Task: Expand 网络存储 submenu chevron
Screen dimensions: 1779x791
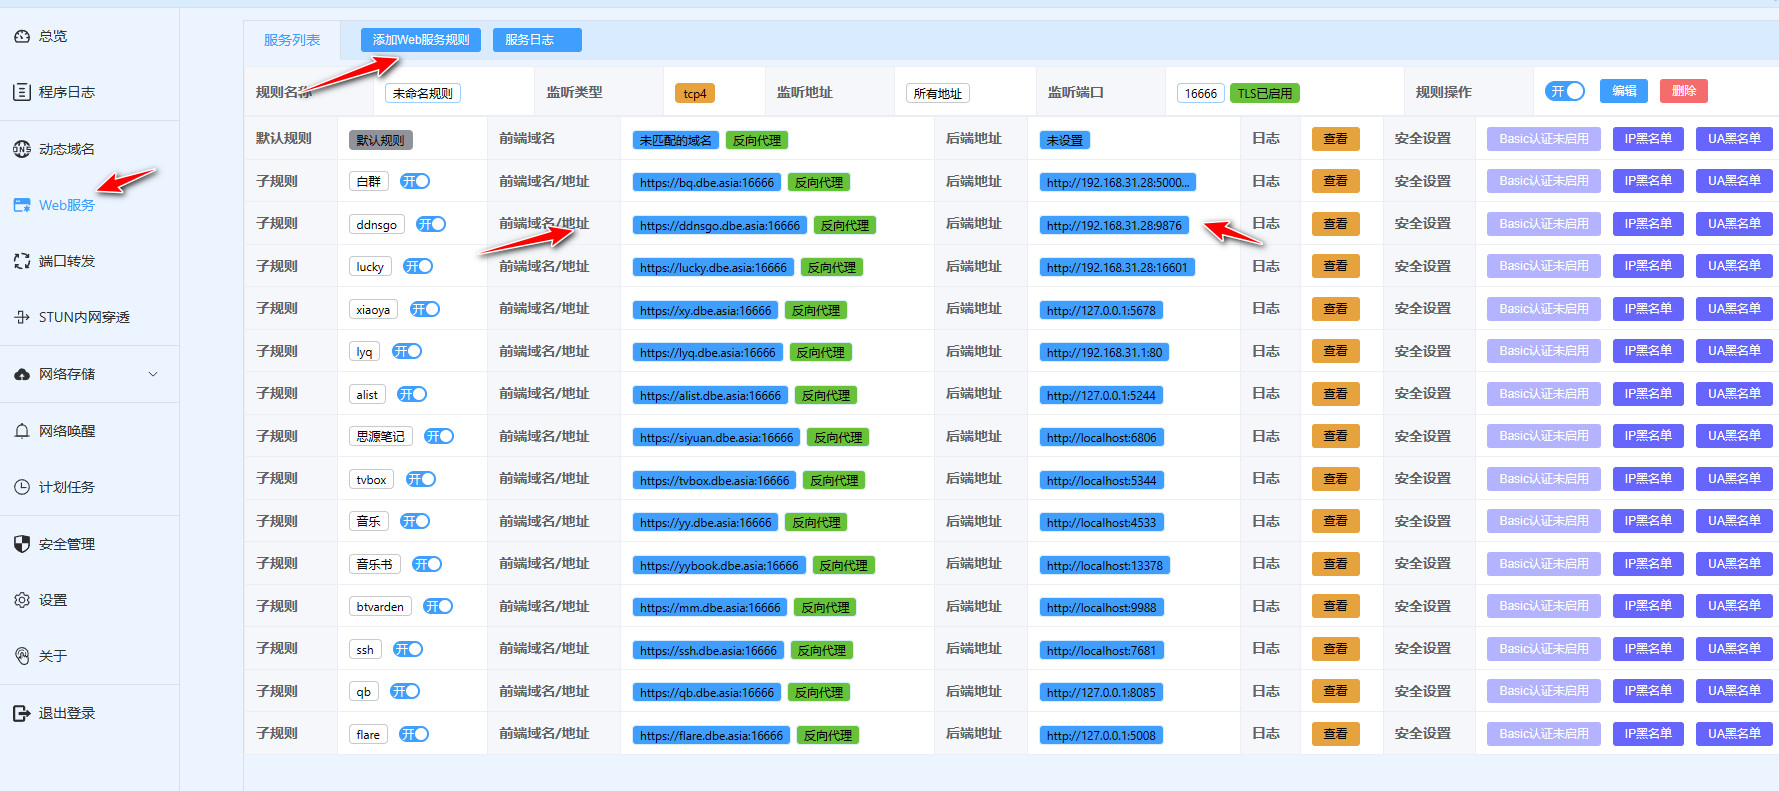Action: (x=153, y=374)
